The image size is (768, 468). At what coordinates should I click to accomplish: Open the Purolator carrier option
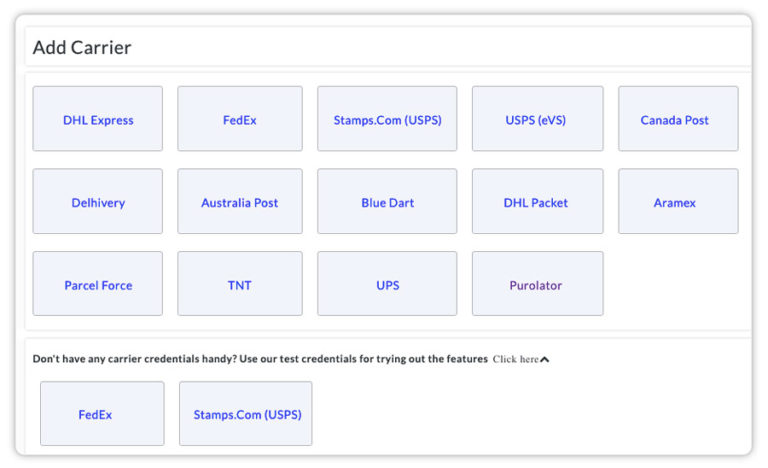[537, 284]
